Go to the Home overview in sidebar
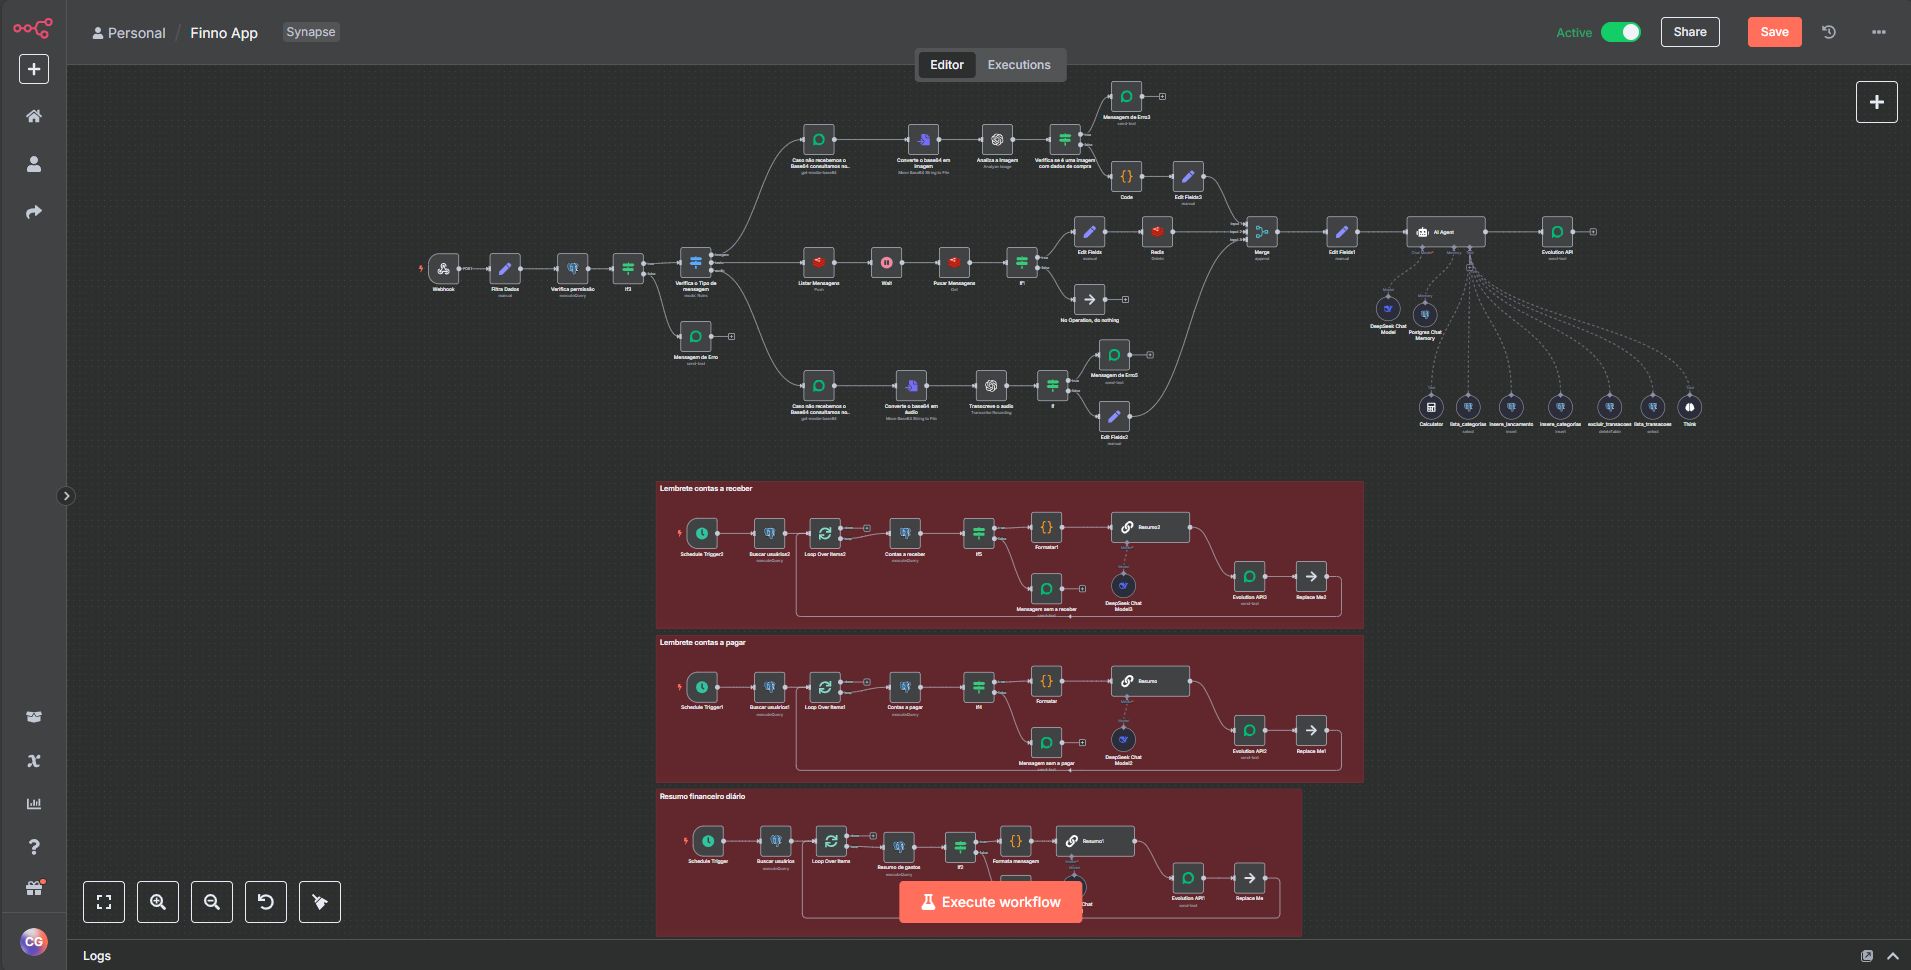The width and height of the screenshot is (1911, 970). [x=34, y=116]
